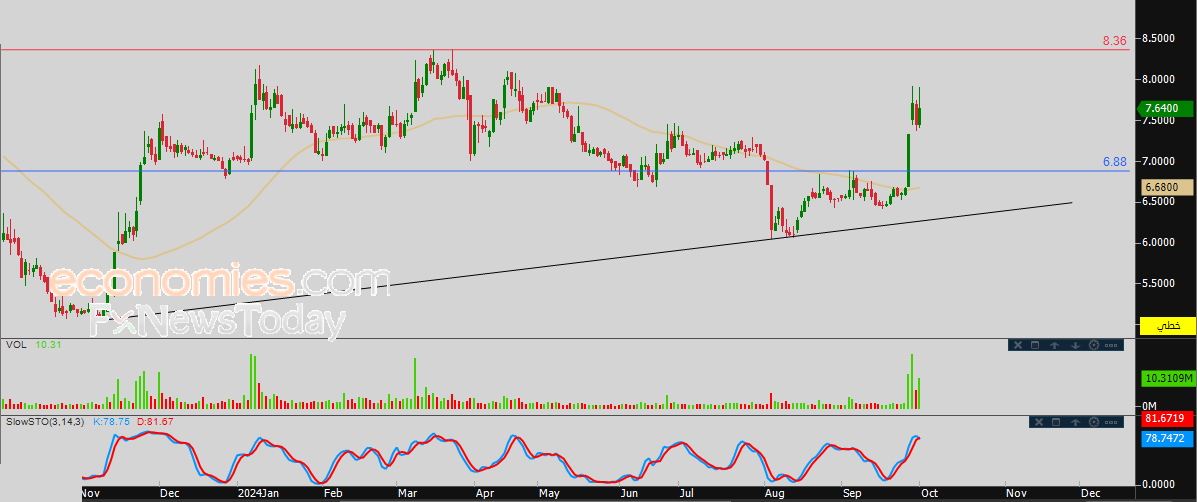Select the red horizontal resistance line

coord(565,50)
